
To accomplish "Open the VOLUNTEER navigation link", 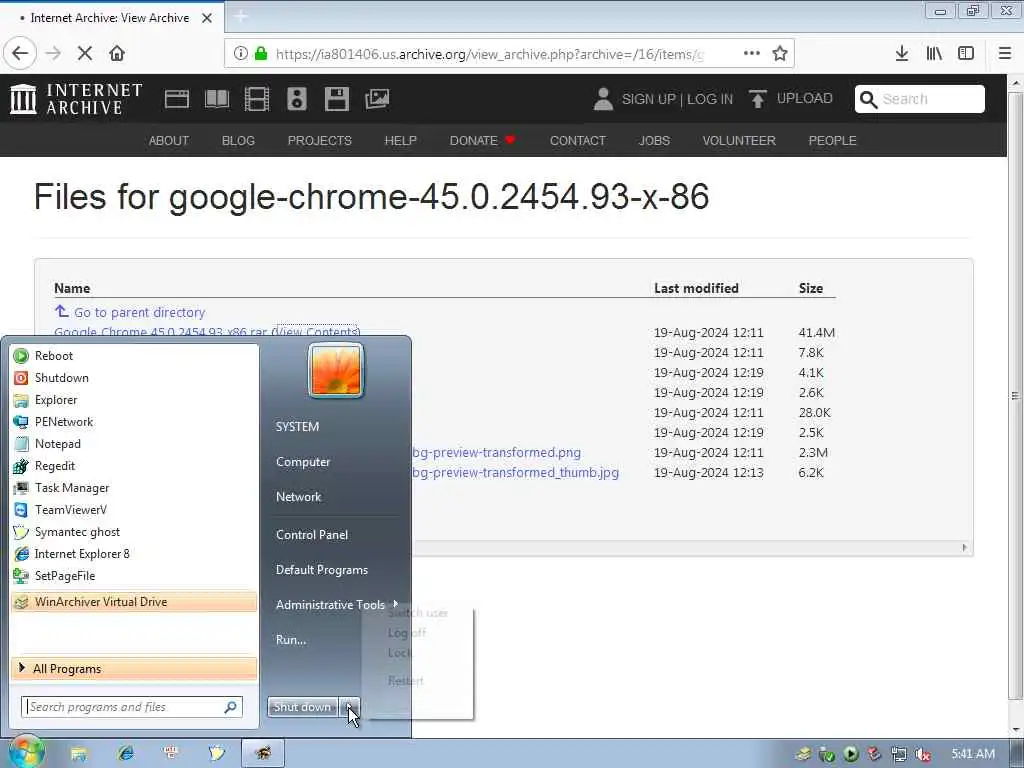I will tap(739, 140).
